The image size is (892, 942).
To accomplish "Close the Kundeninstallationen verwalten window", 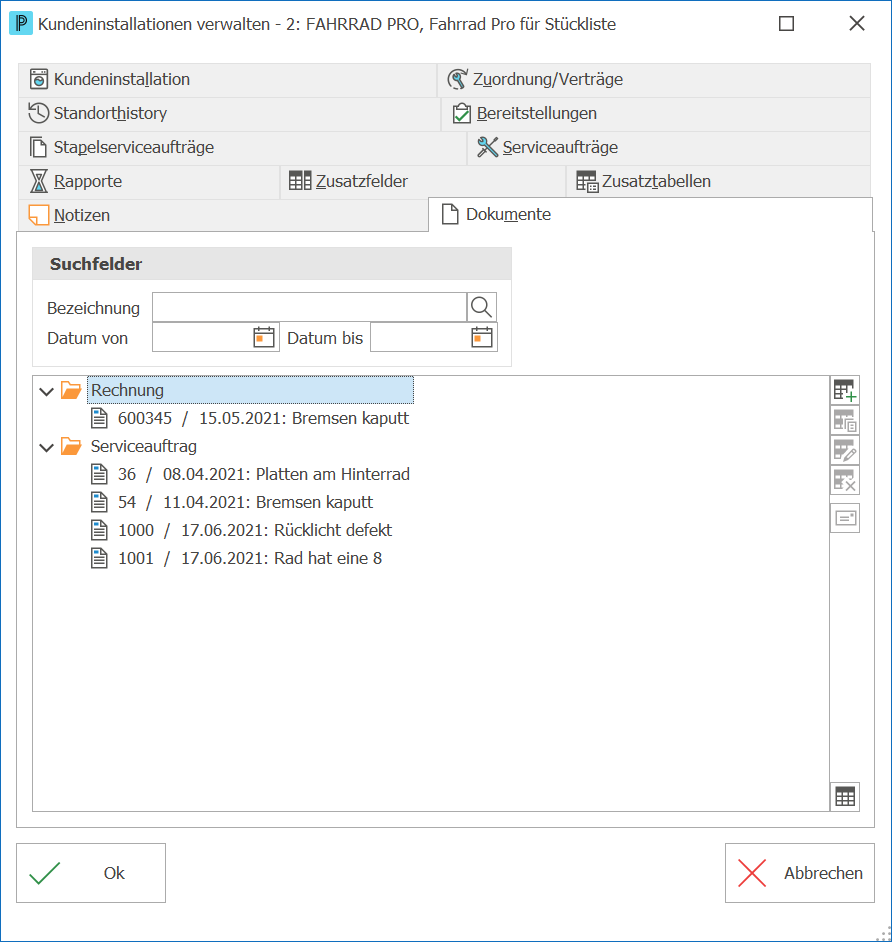I will click(x=857, y=24).
